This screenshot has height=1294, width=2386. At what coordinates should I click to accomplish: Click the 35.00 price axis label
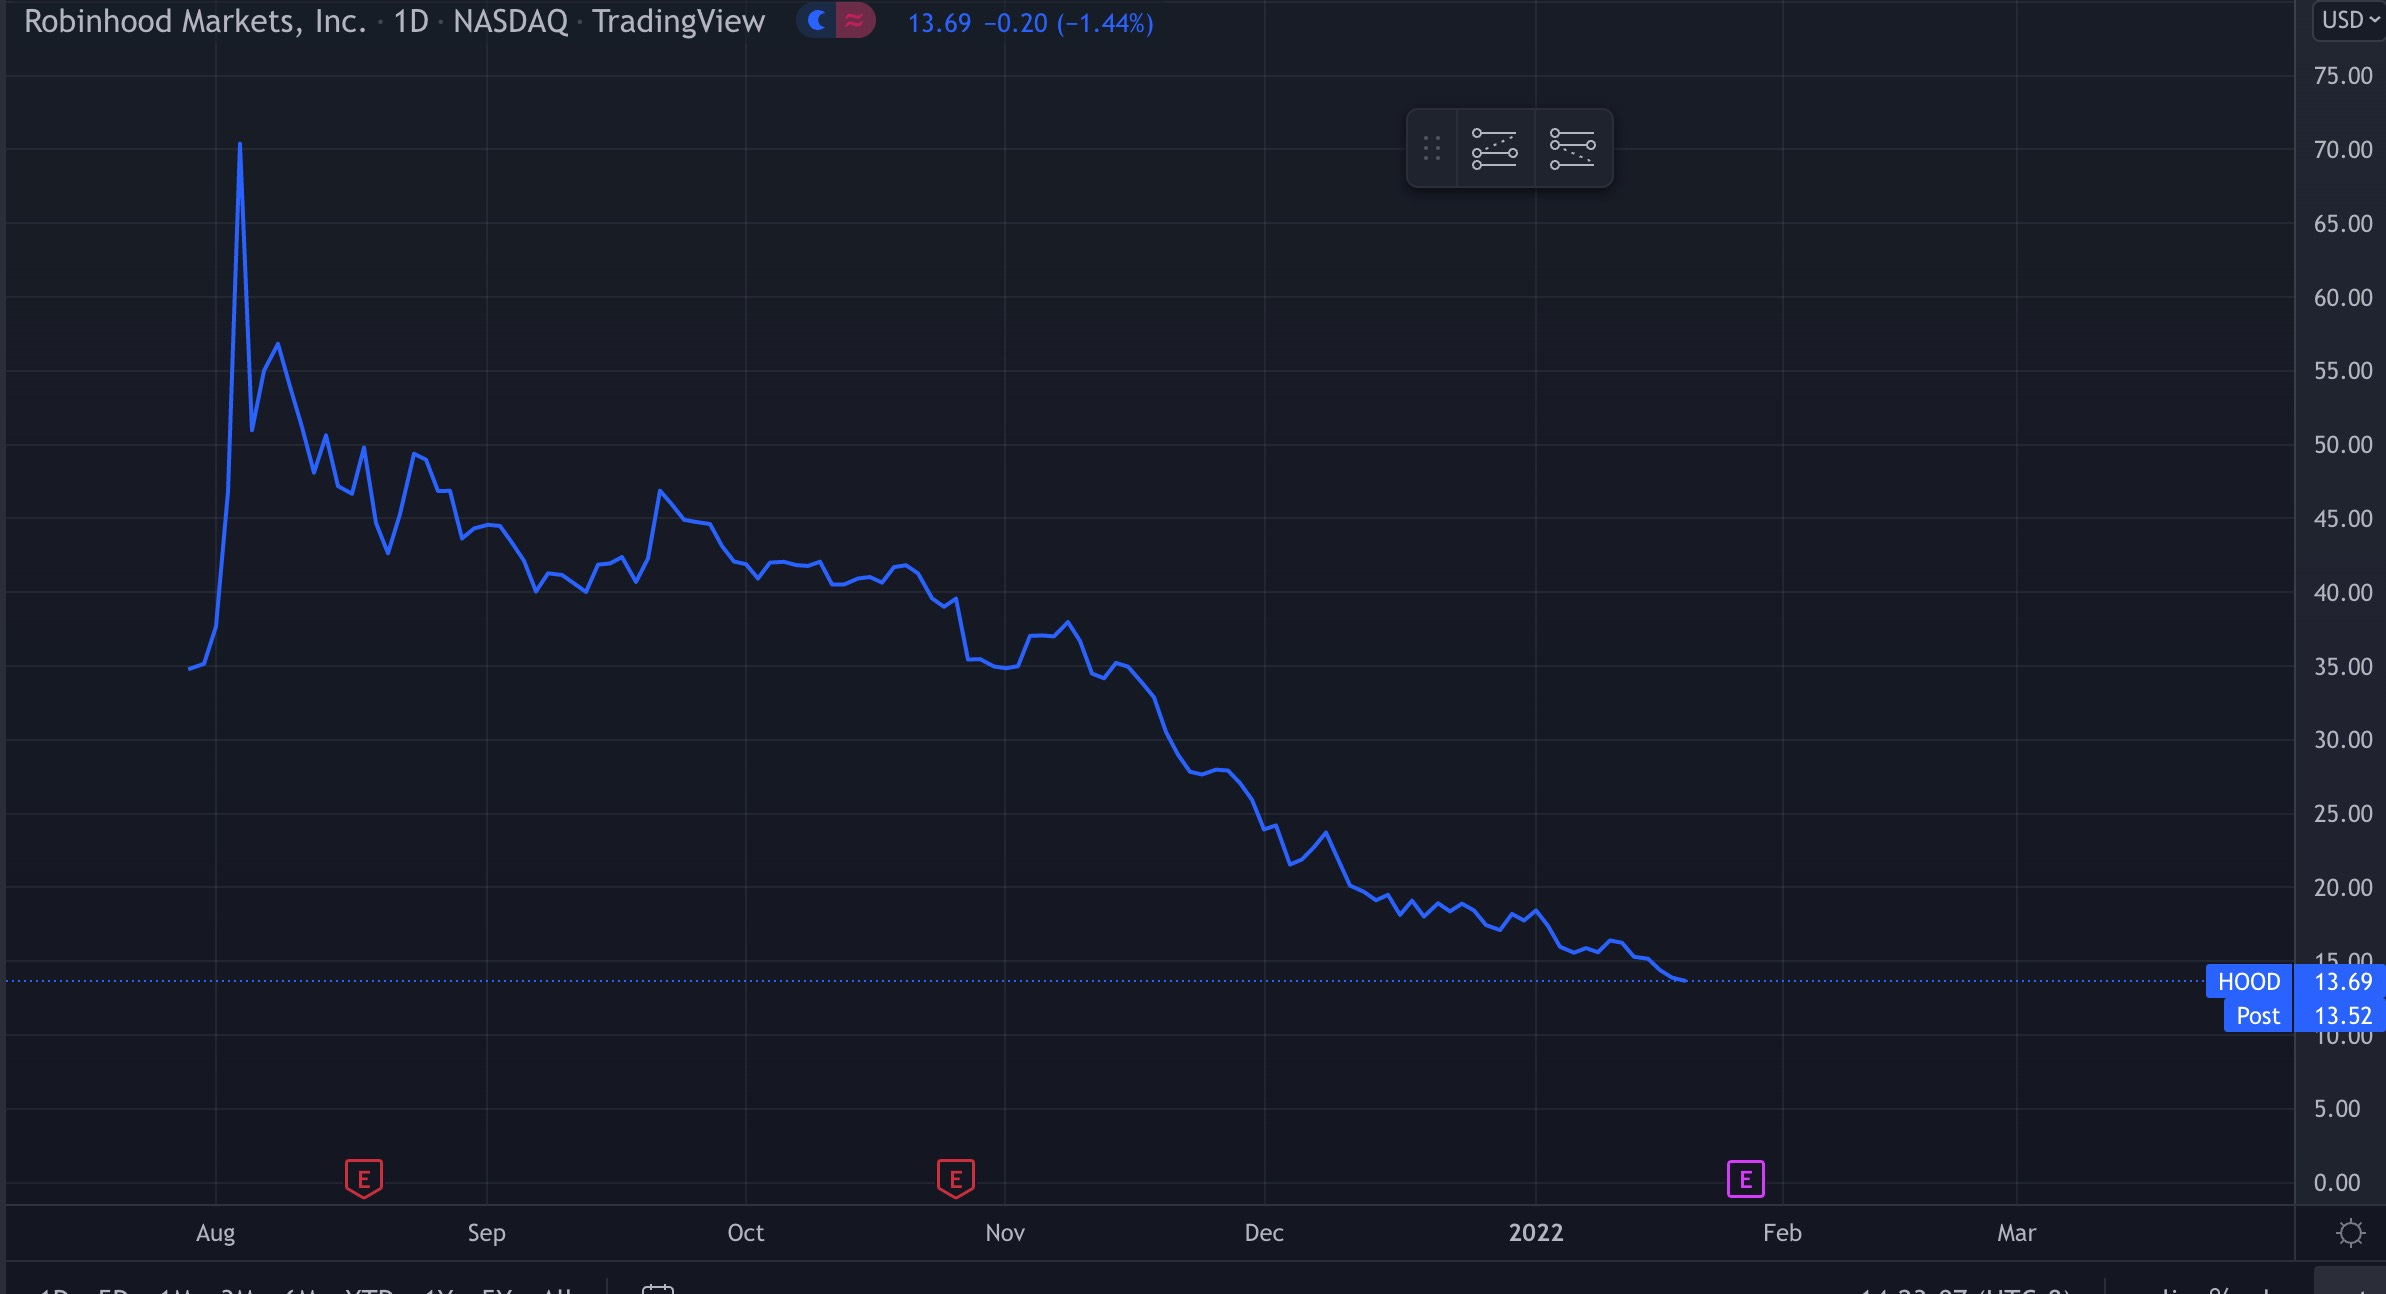[x=2342, y=667]
